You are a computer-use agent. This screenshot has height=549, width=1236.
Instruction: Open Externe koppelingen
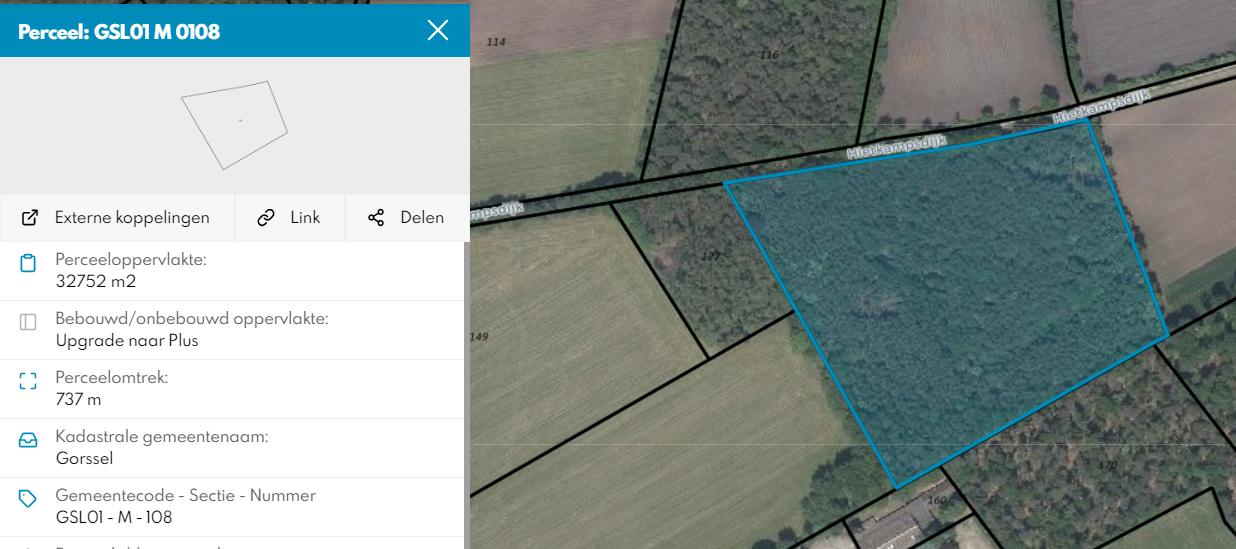(117, 217)
